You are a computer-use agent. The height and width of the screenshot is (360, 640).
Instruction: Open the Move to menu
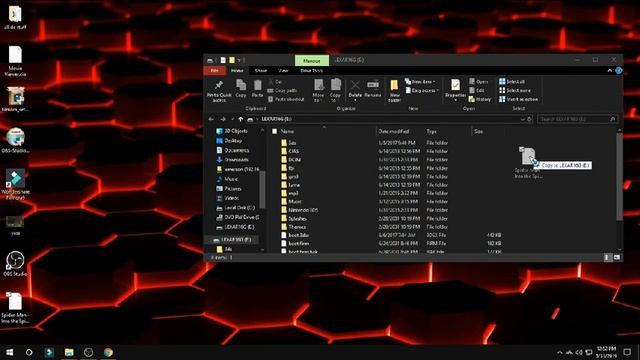click(x=318, y=90)
